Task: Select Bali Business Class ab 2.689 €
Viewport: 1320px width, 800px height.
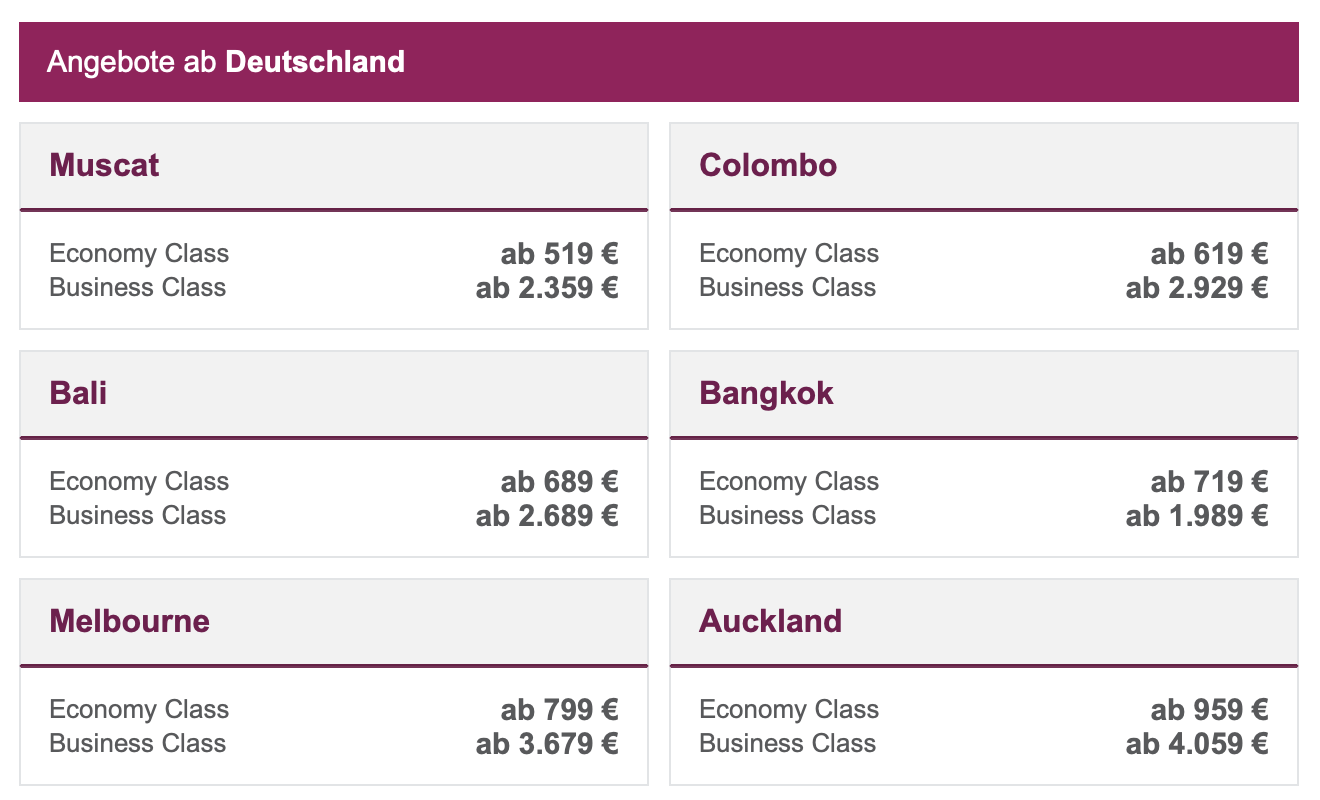Action: (x=547, y=516)
